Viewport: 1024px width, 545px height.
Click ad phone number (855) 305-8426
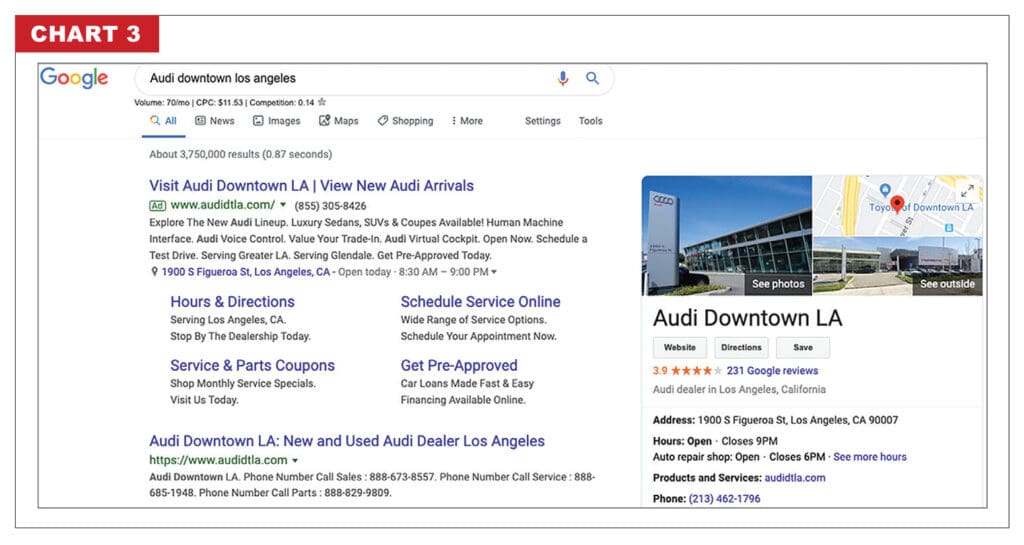(330, 206)
